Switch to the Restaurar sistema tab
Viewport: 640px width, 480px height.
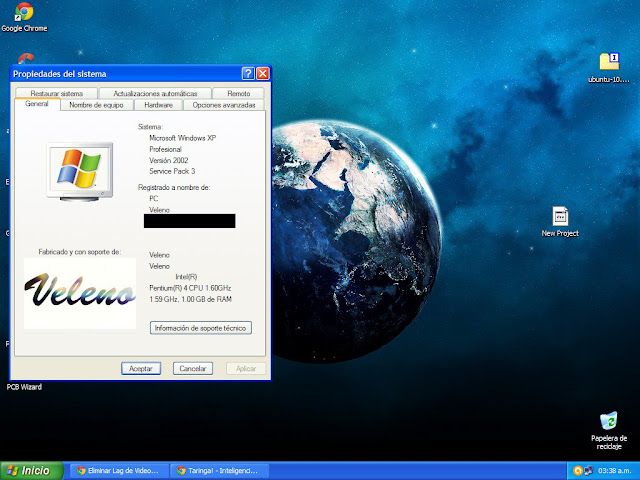click(57, 93)
